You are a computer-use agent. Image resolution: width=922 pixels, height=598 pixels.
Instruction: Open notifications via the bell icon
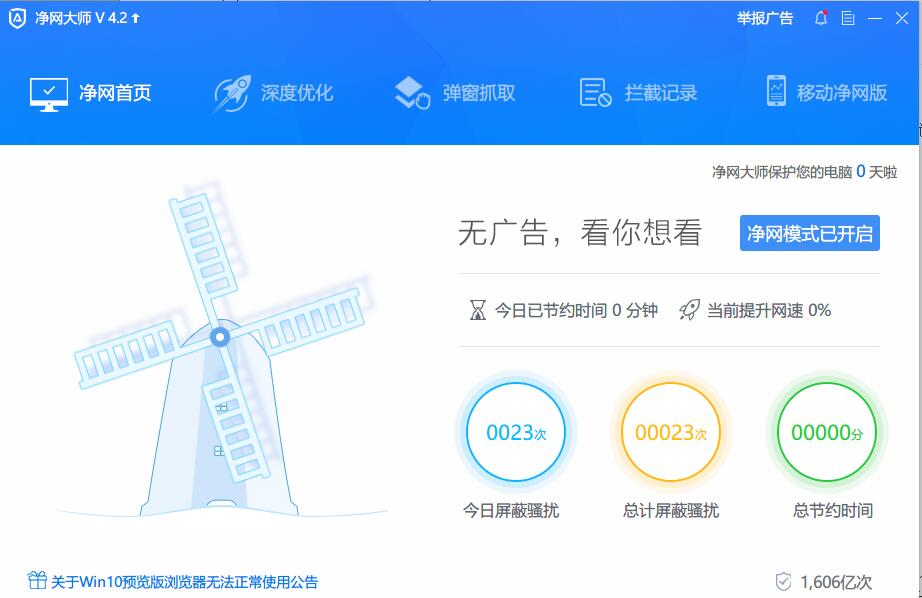821,18
